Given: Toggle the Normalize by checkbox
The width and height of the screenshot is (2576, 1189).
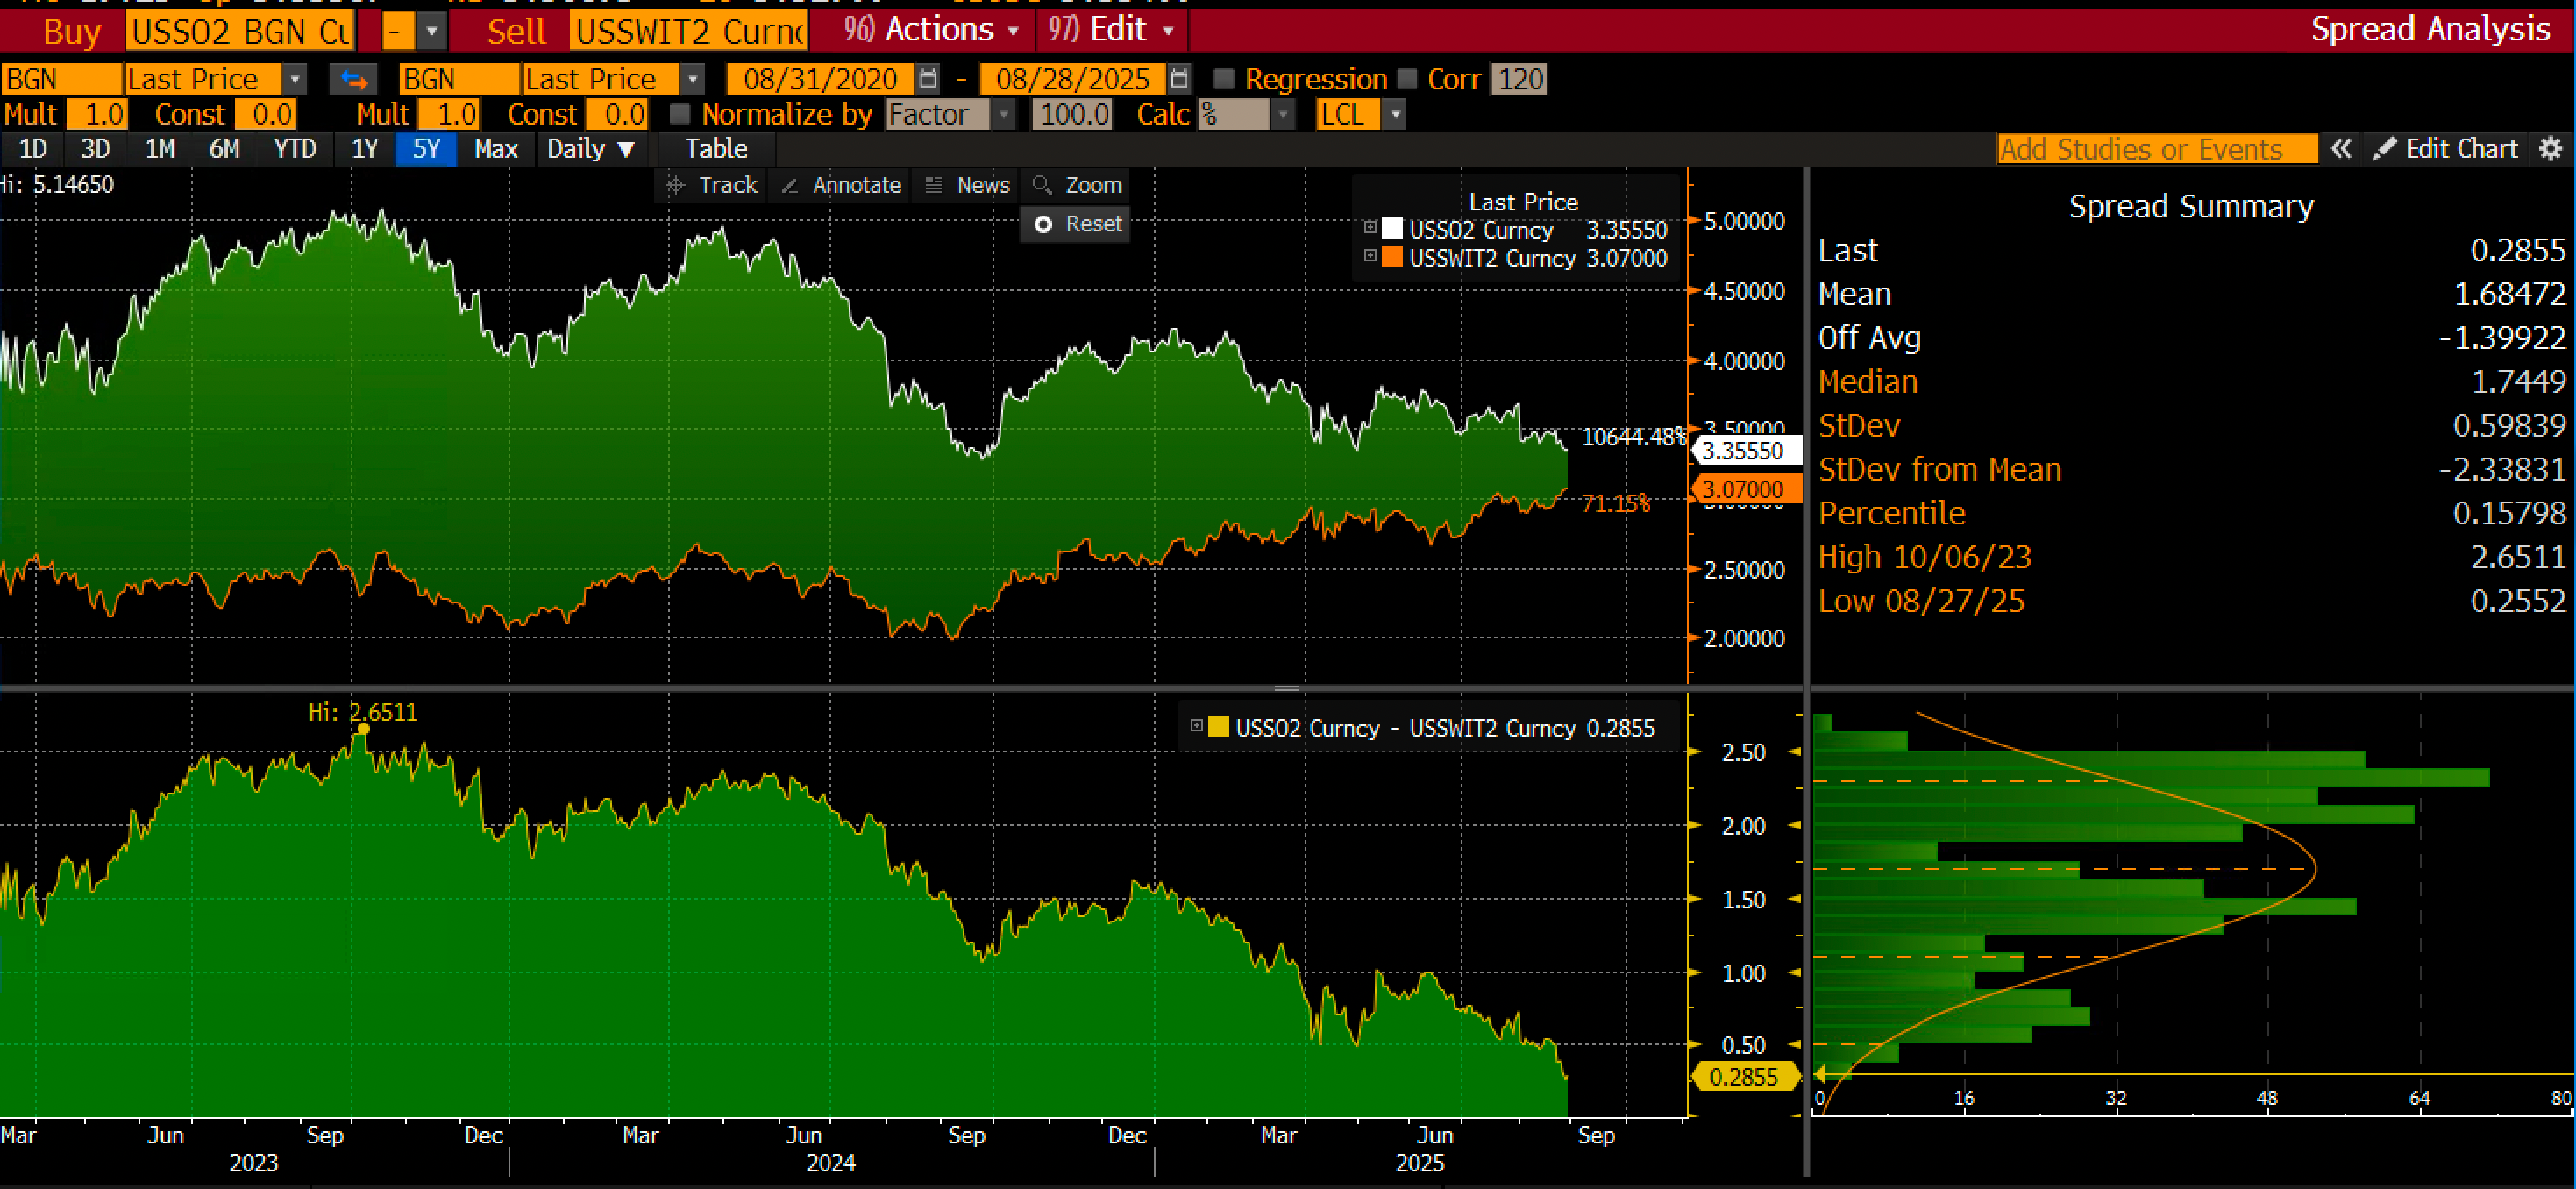Looking at the screenshot, I should [x=680, y=114].
